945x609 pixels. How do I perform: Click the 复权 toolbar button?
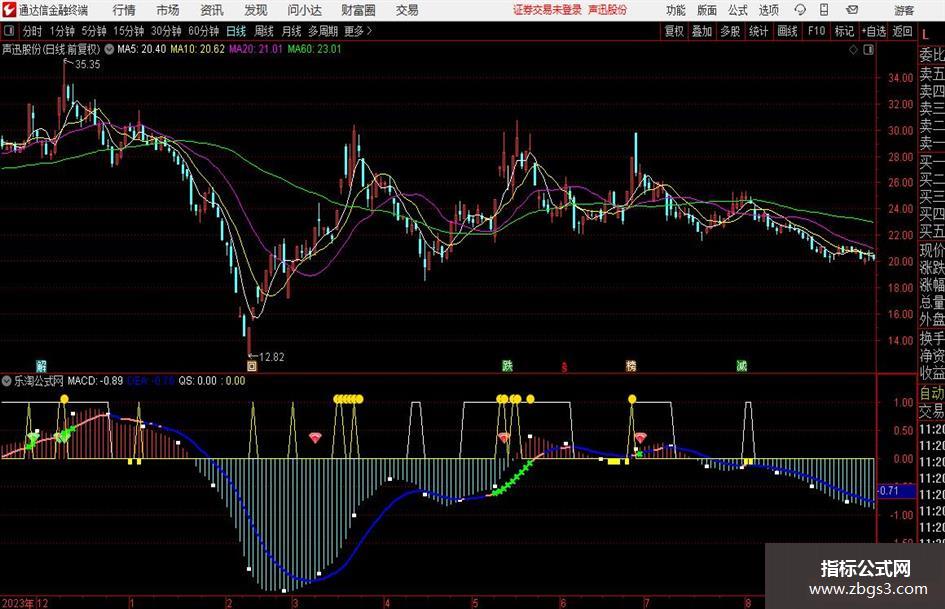coord(674,31)
